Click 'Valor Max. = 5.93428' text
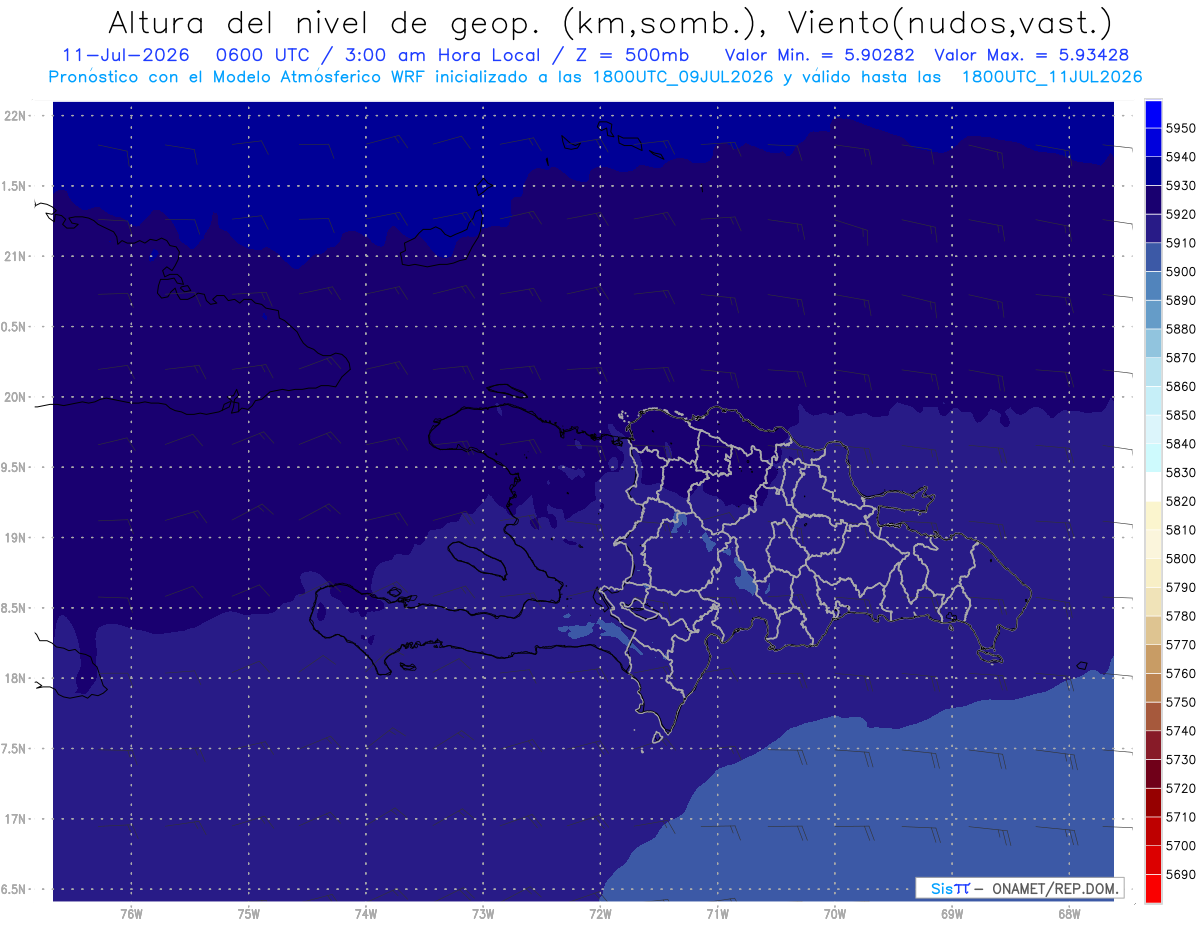This screenshot has height=927, width=1200. tap(1032, 55)
